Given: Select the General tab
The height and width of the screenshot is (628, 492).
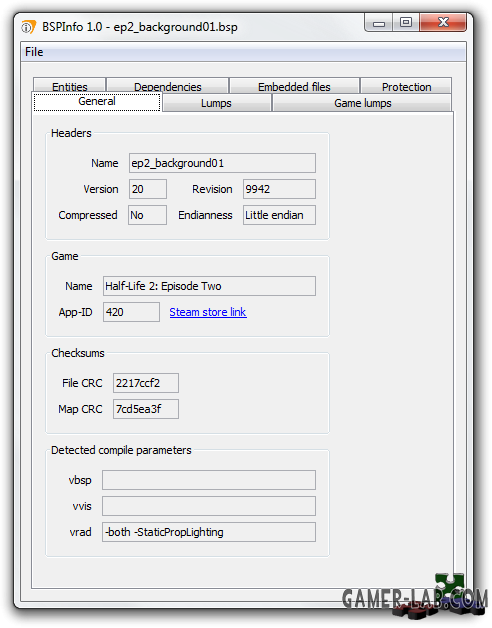Looking at the screenshot, I should tap(97, 102).
